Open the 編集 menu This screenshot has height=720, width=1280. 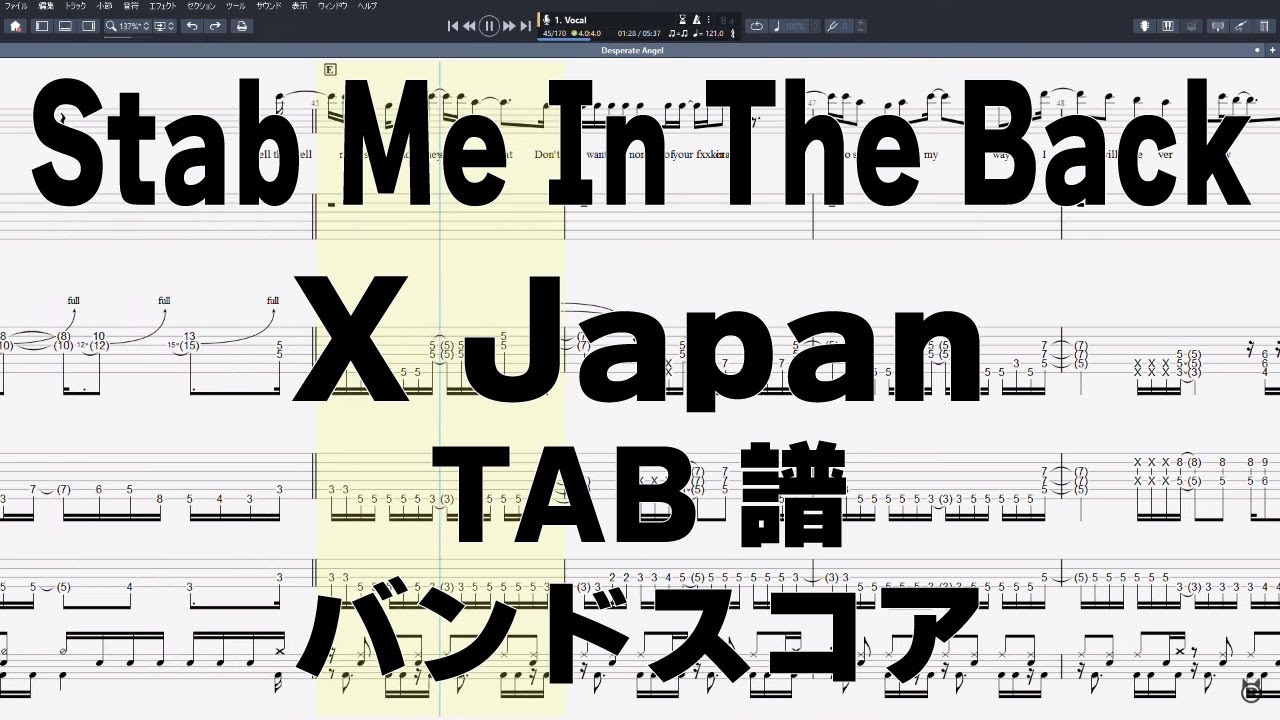pyautogui.click(x=46, y=6)
